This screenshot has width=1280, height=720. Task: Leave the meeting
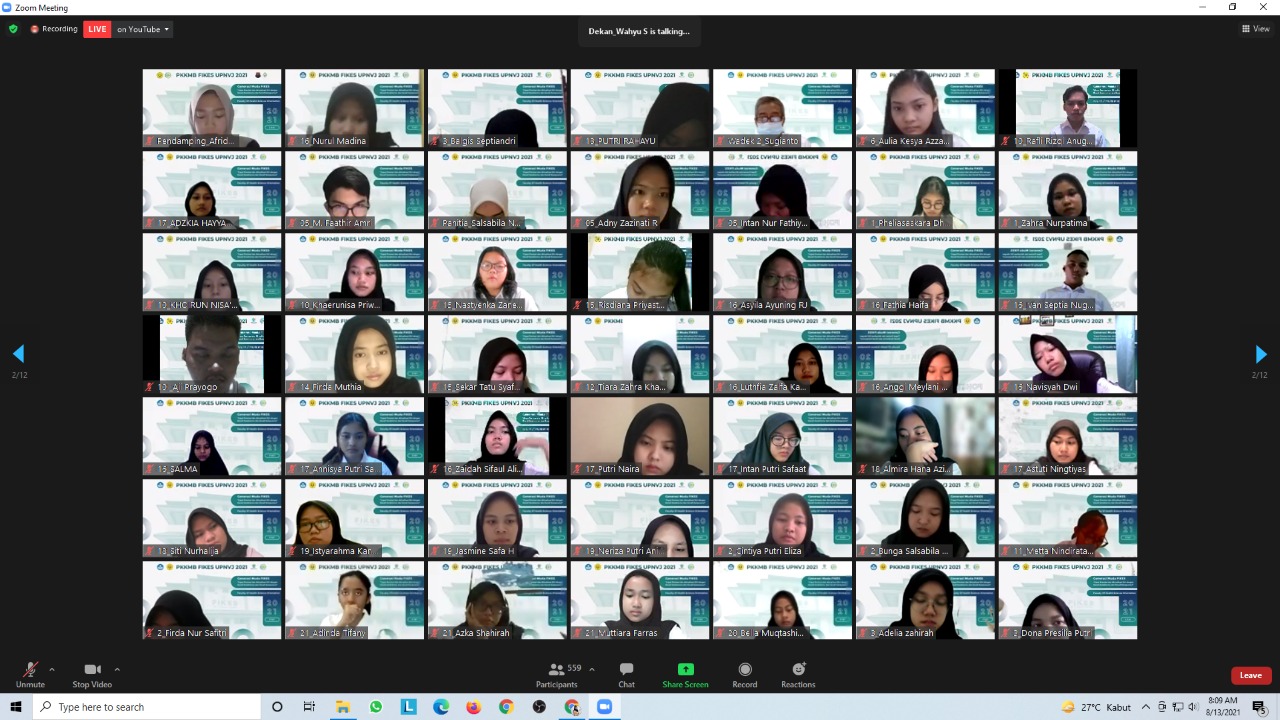[1251, 675]
